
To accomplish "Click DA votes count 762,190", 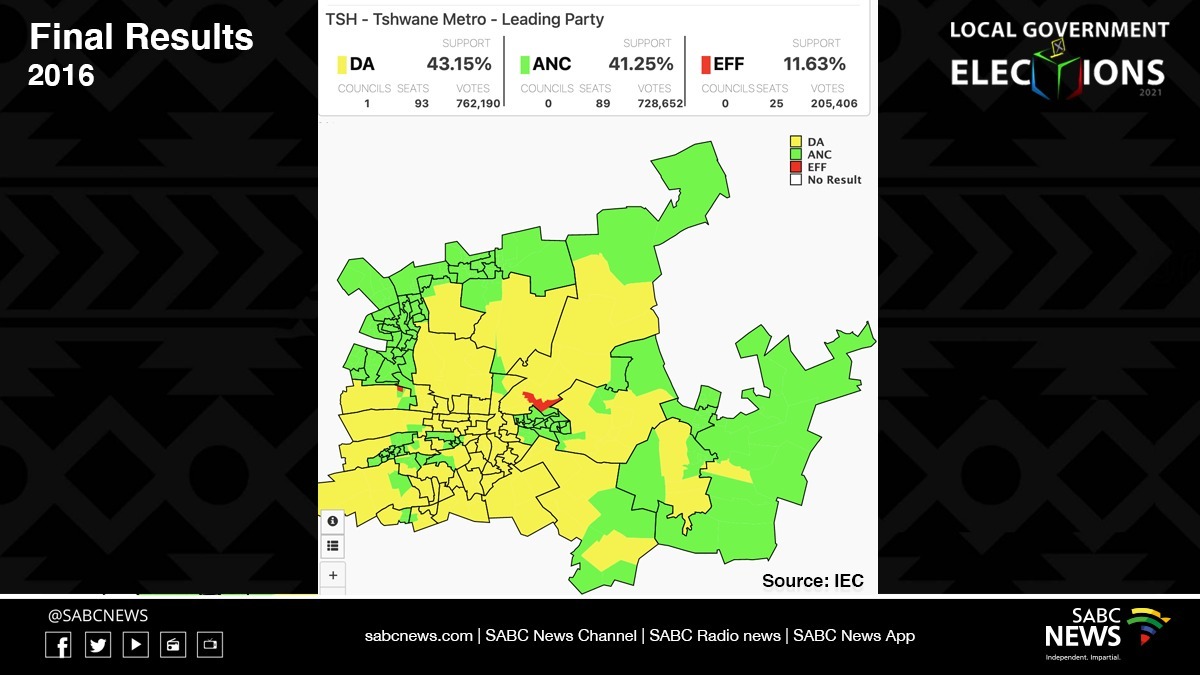I will (478, 103).
